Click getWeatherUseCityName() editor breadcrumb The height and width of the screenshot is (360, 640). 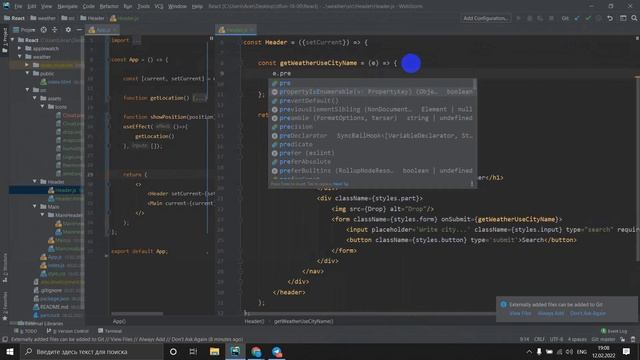[303, 322]
